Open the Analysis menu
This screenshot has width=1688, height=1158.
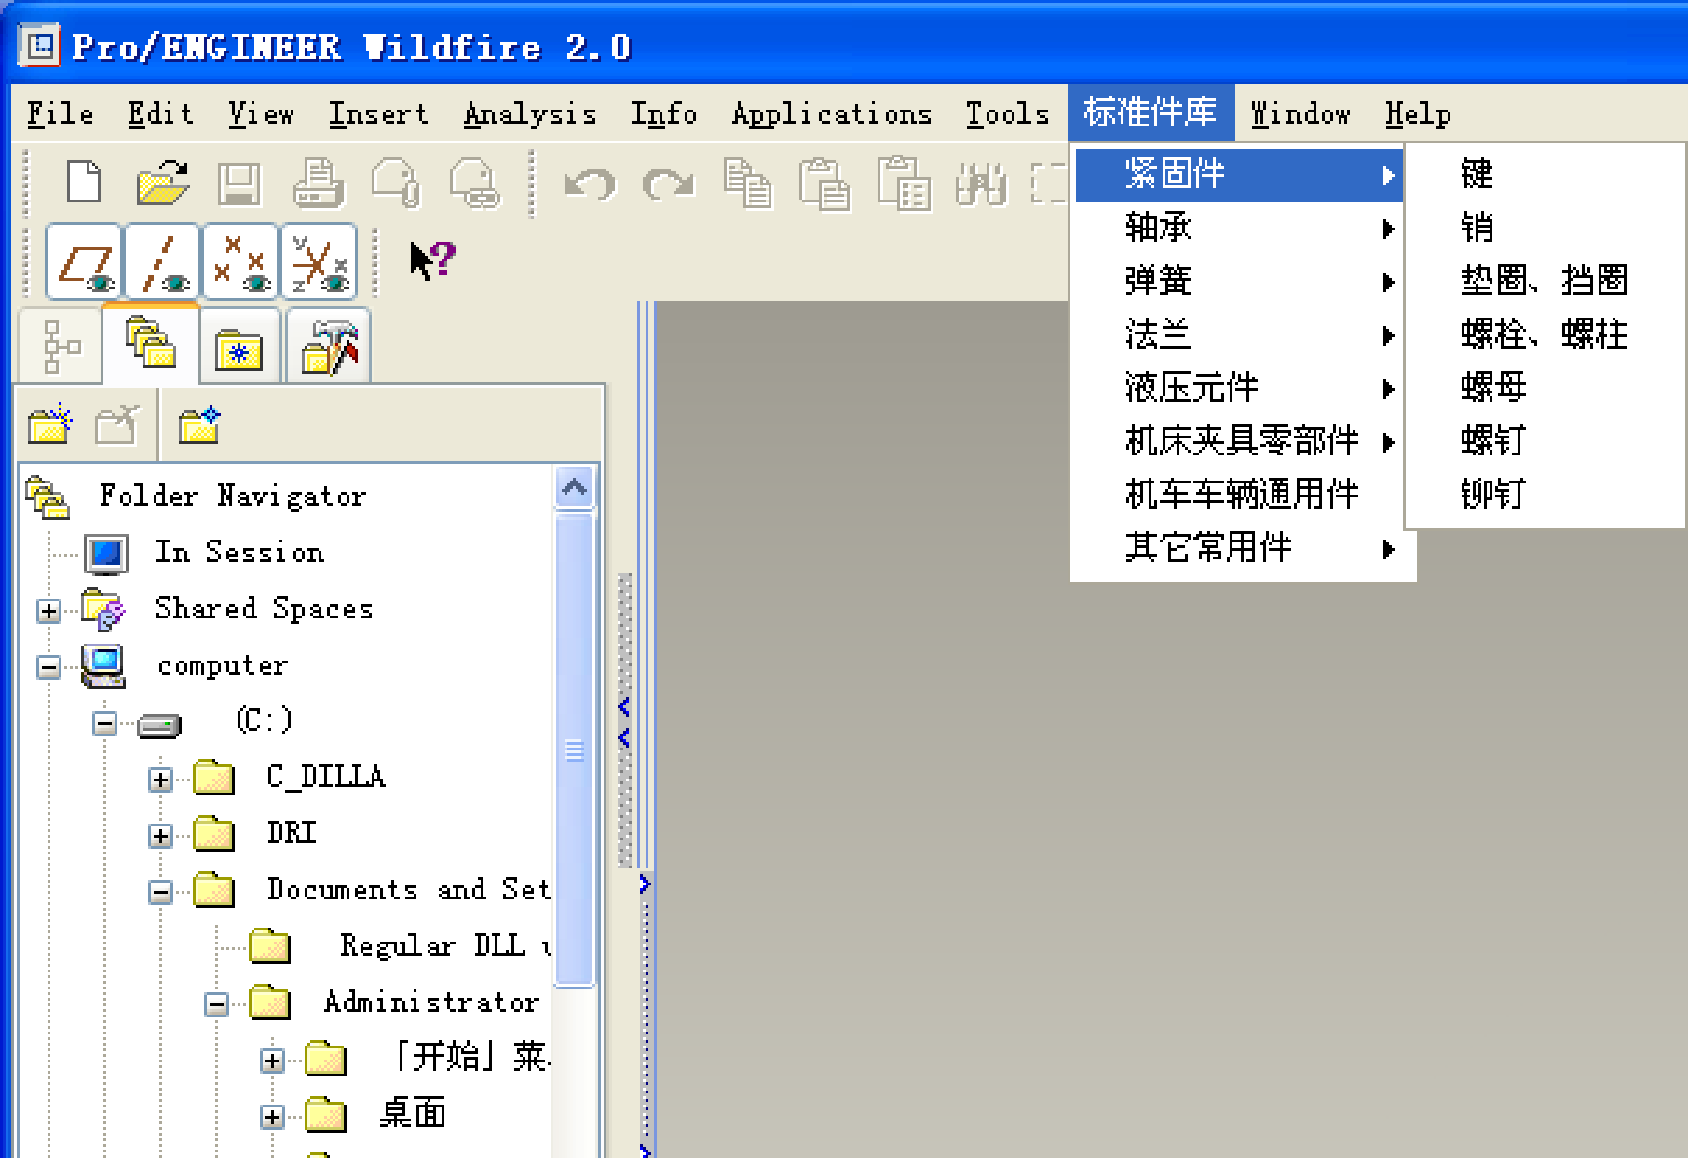tap(530, 114)
